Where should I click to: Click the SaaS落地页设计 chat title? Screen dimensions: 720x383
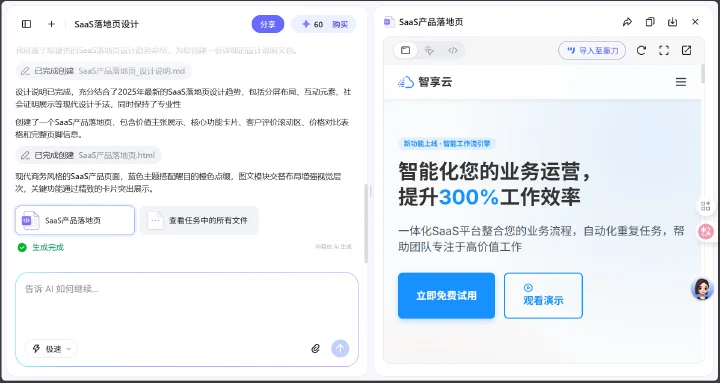pyautogui.click(x=107, y=24)
